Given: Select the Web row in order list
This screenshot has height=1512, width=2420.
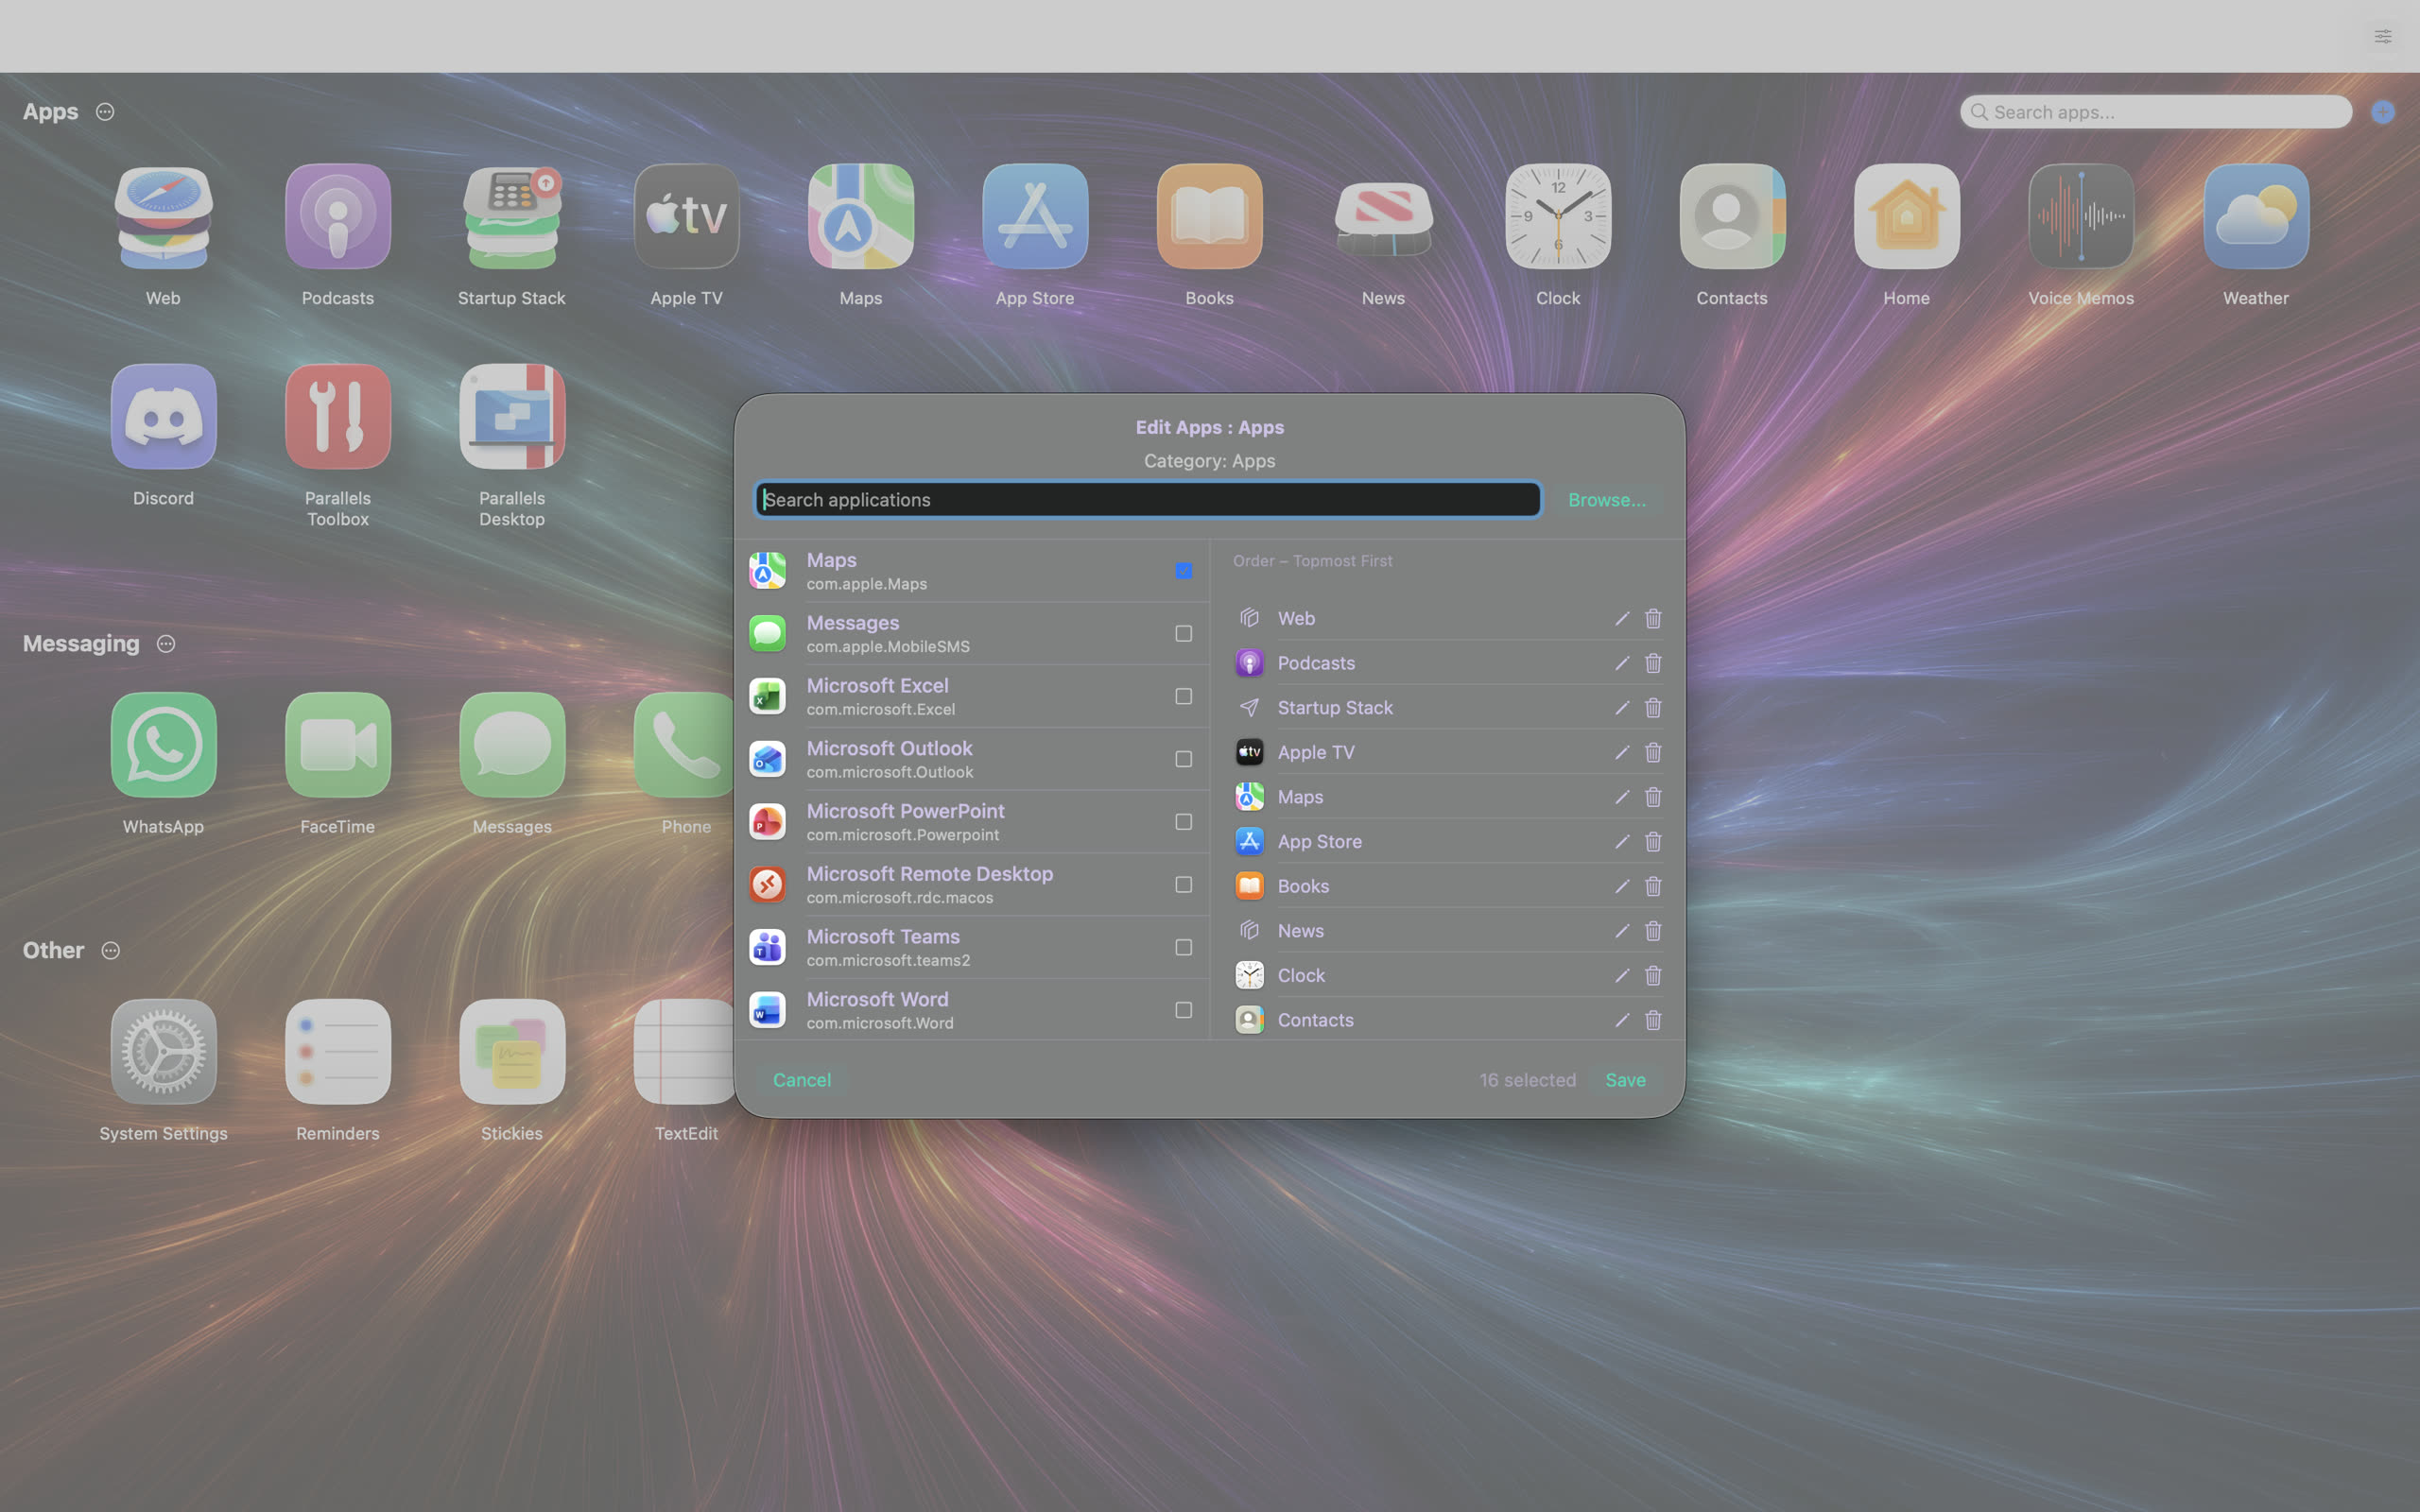Looking at the screenshot, I should 1448,619.
